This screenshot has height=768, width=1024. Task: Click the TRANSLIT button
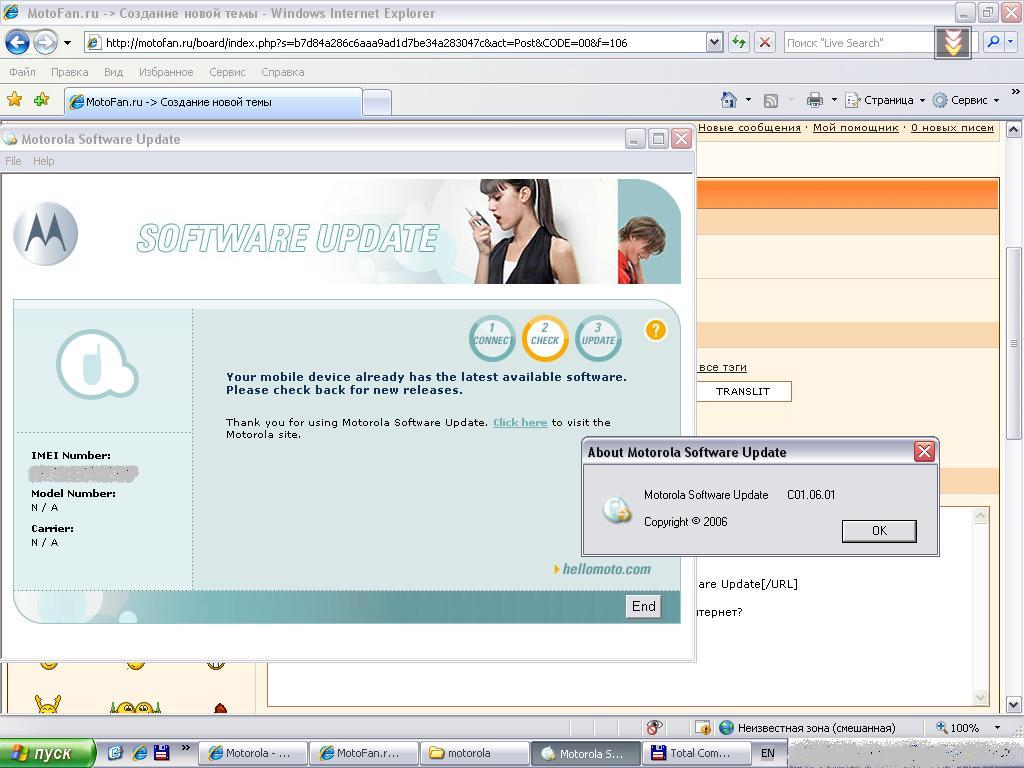point(743,391)
